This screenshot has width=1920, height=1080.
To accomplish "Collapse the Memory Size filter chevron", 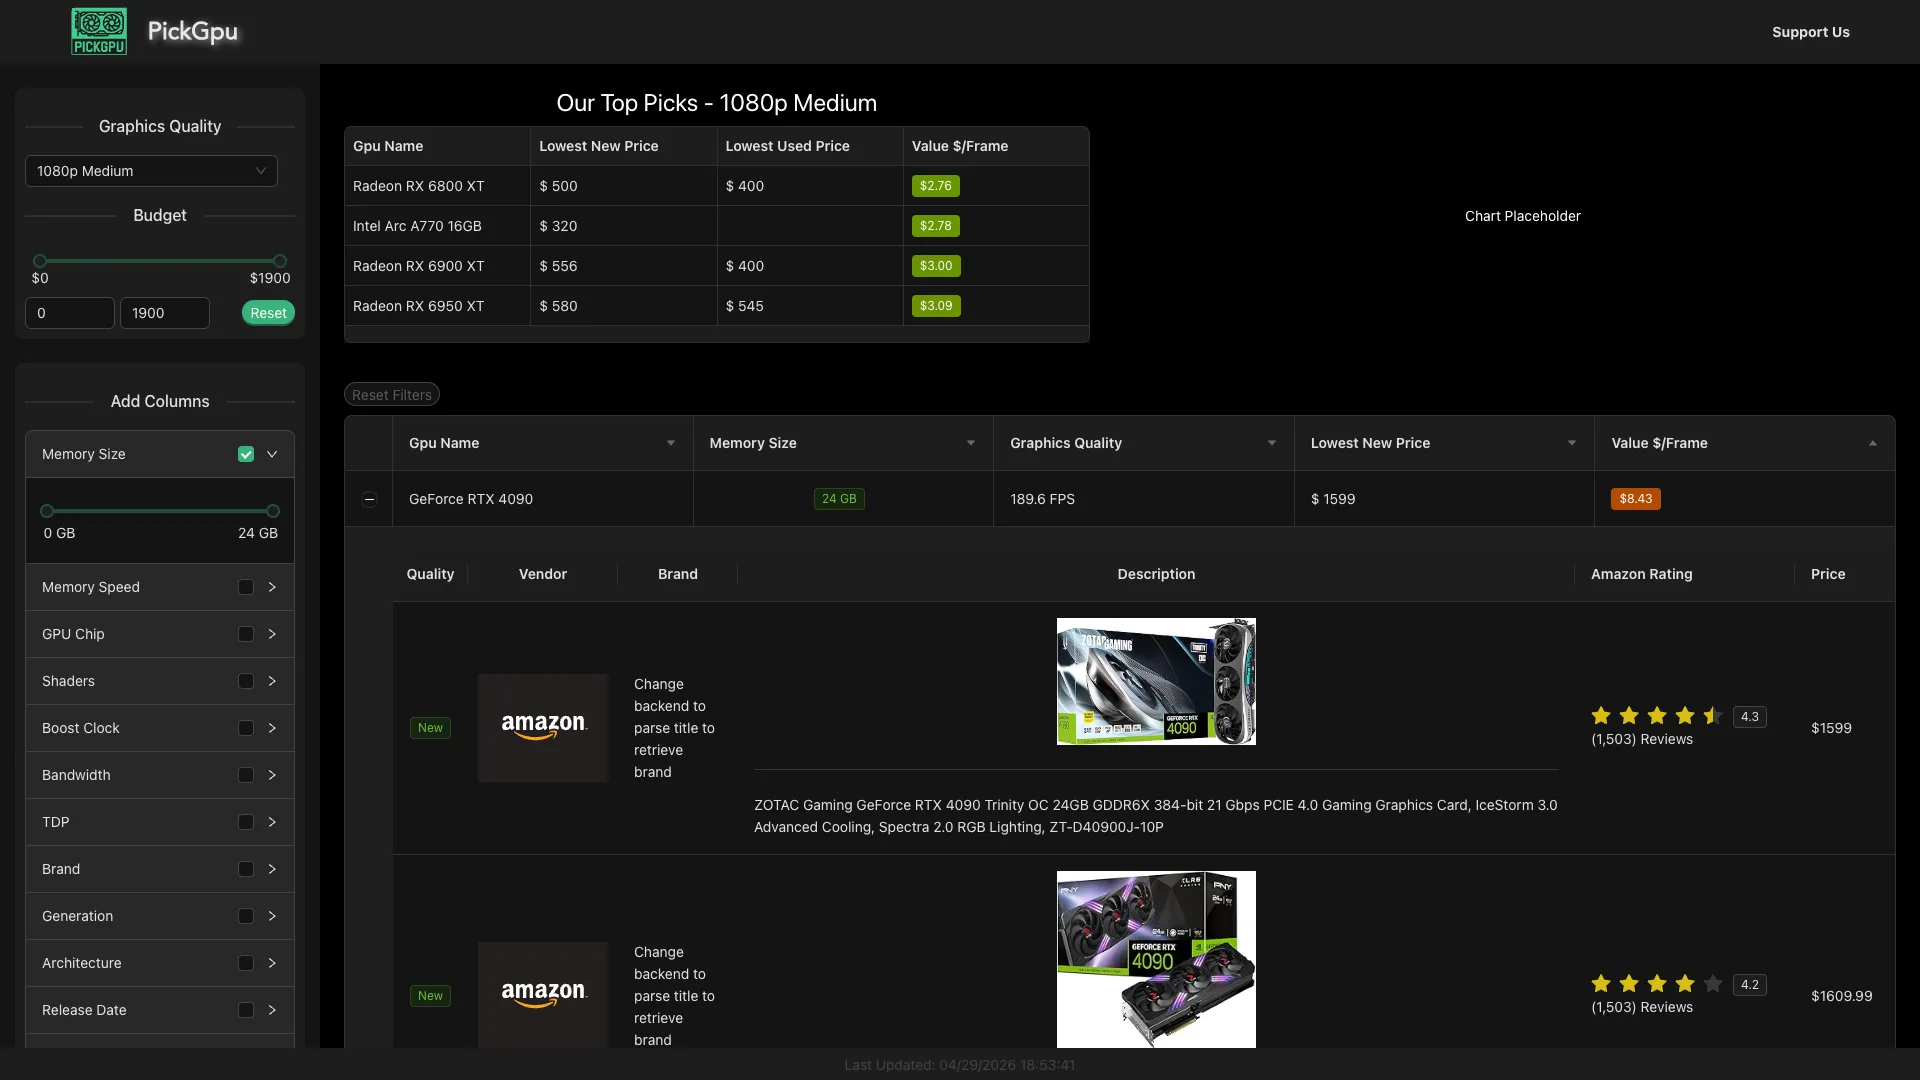I will click(272, 454).
